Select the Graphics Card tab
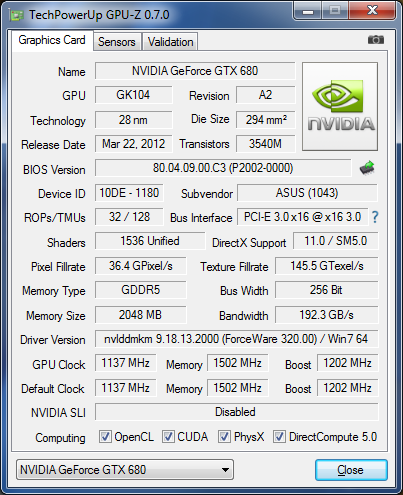403x495 pixels. [x=52, y=40]
